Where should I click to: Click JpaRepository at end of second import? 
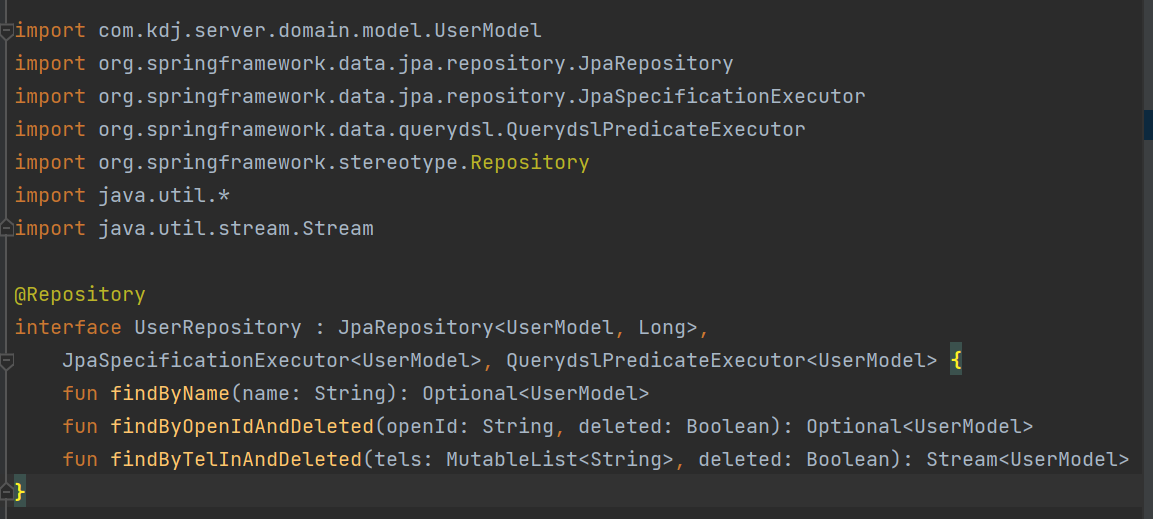coord(655,64)
